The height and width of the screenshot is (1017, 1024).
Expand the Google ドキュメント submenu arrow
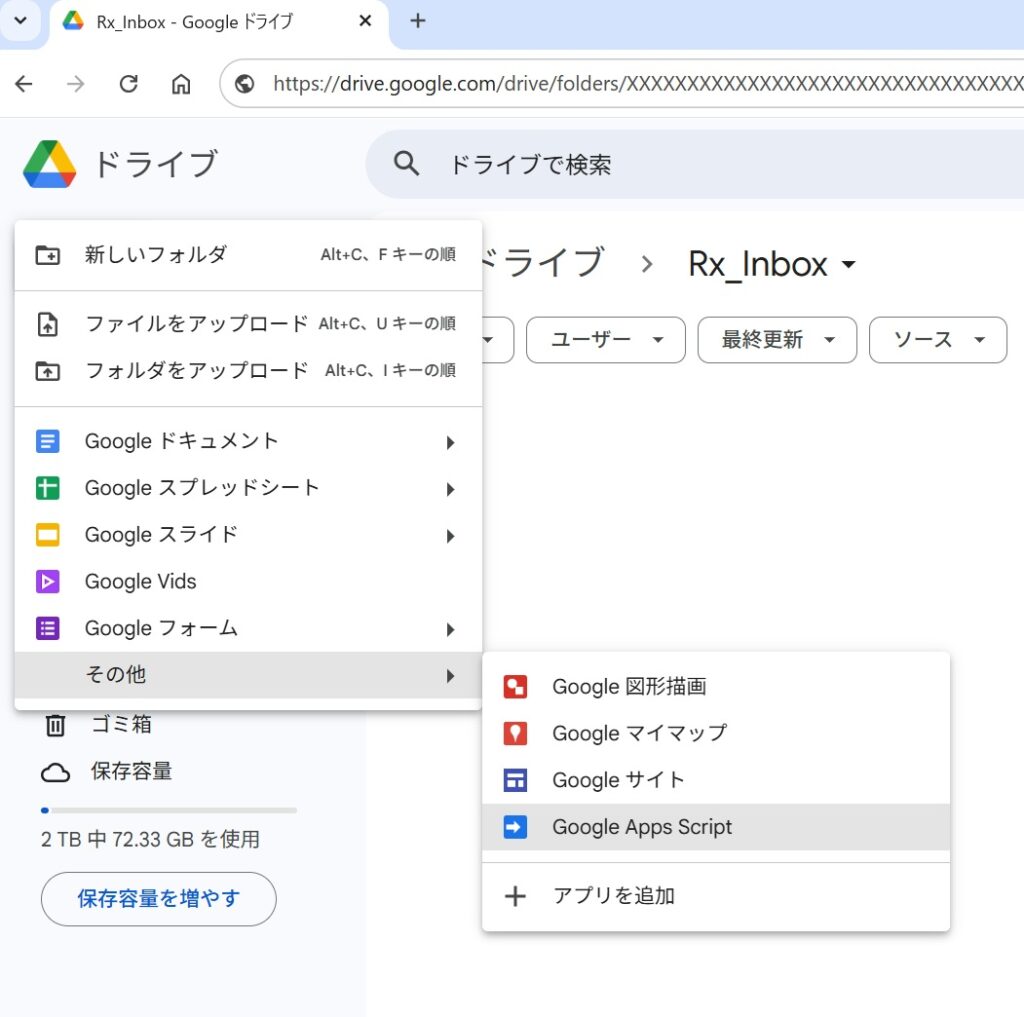450,442
